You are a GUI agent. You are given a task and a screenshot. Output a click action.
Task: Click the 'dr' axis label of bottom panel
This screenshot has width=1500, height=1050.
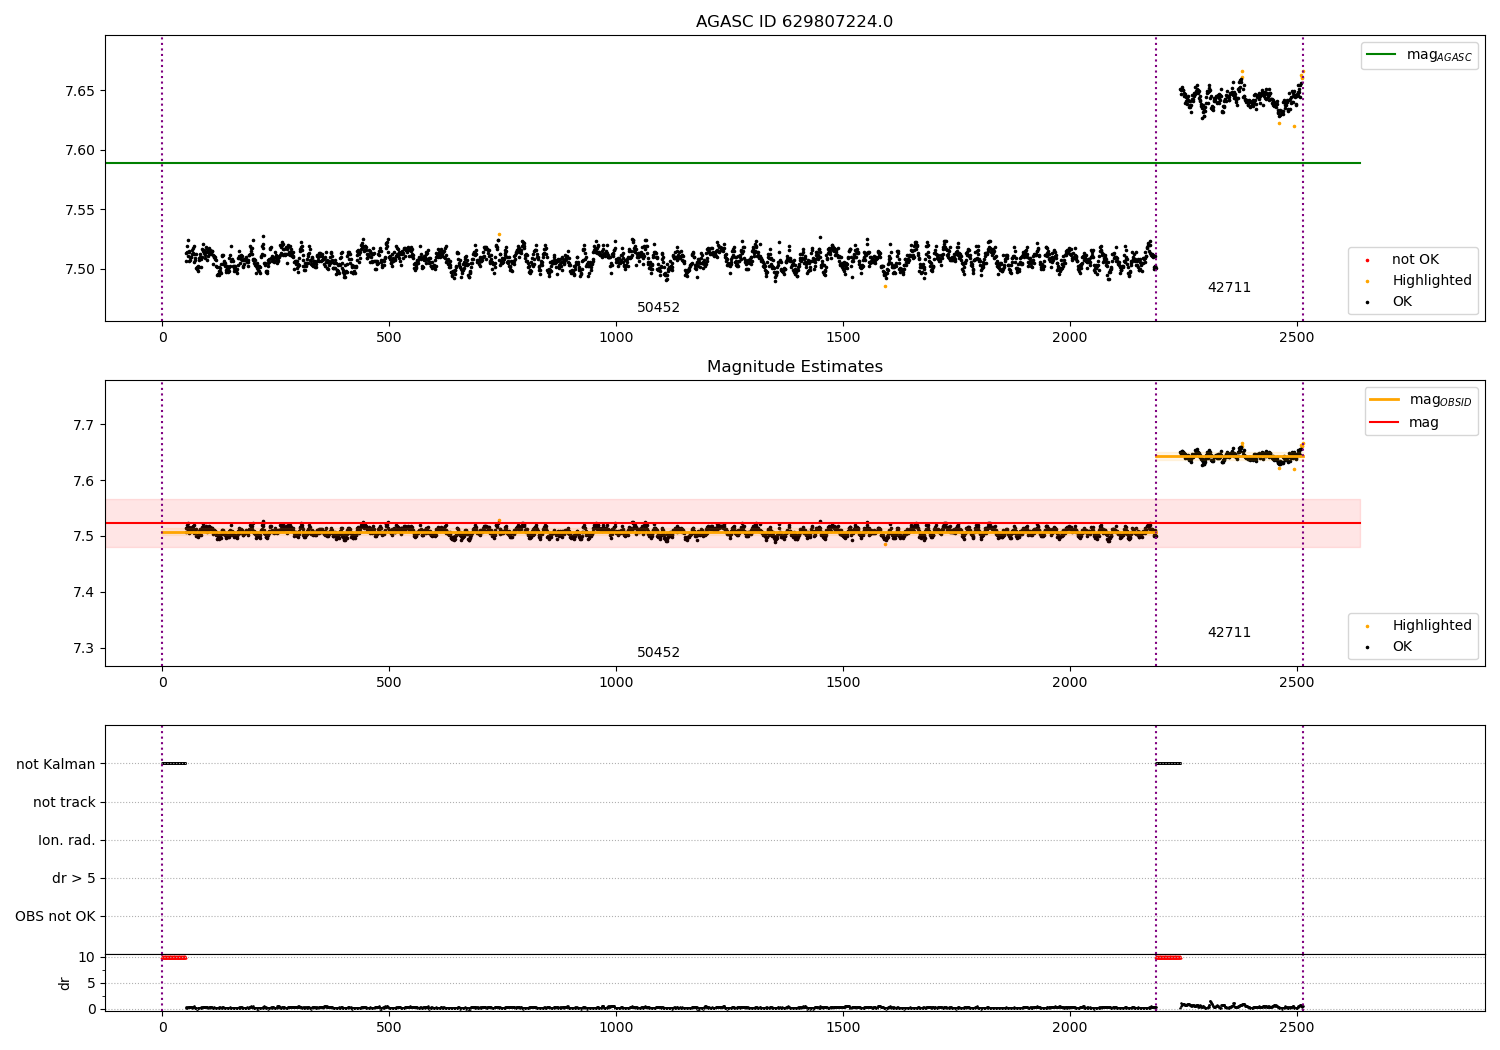pyautogui.click(x=65, y=983)
